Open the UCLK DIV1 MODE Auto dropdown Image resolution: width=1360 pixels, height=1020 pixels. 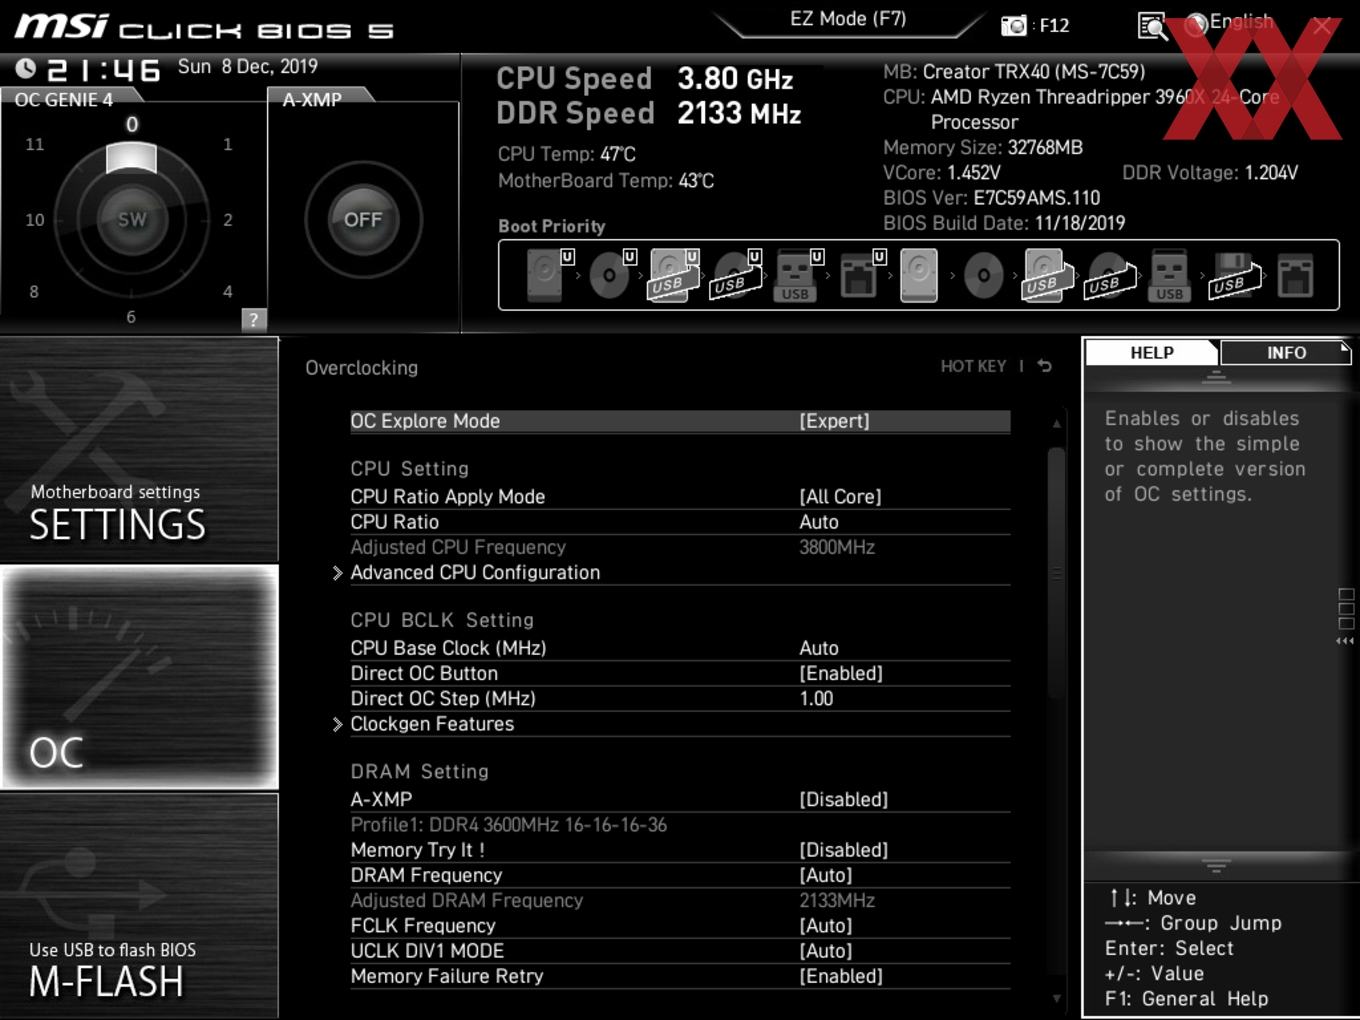coord(826,951)
